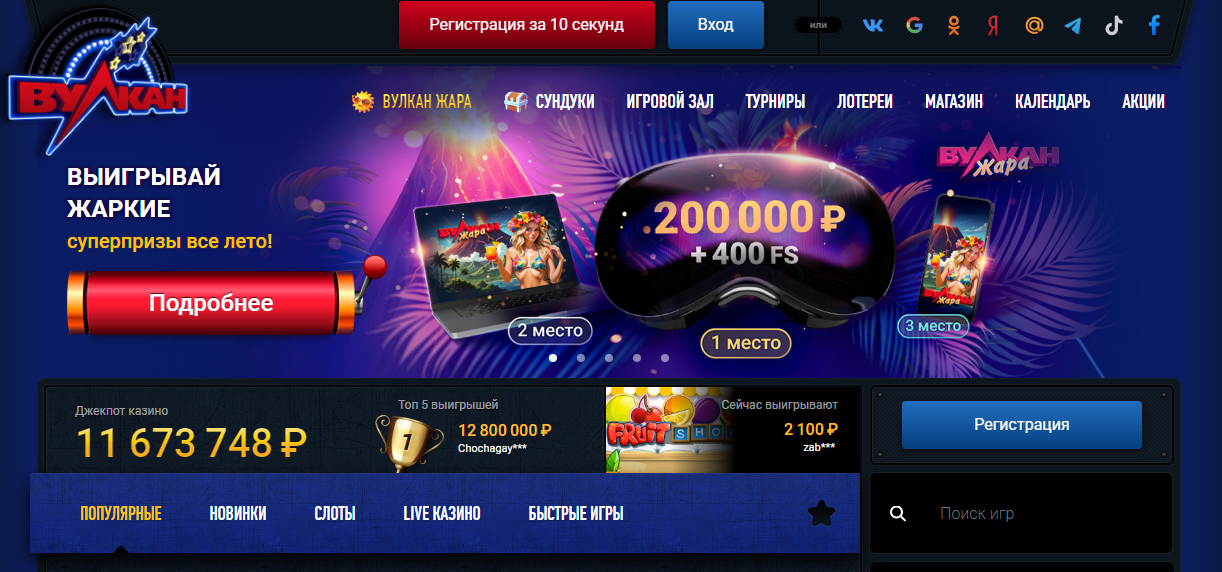The image size is (1222, 572).
Task: Use the Mail.ru @ login icon
Action: coord(1034,25)
